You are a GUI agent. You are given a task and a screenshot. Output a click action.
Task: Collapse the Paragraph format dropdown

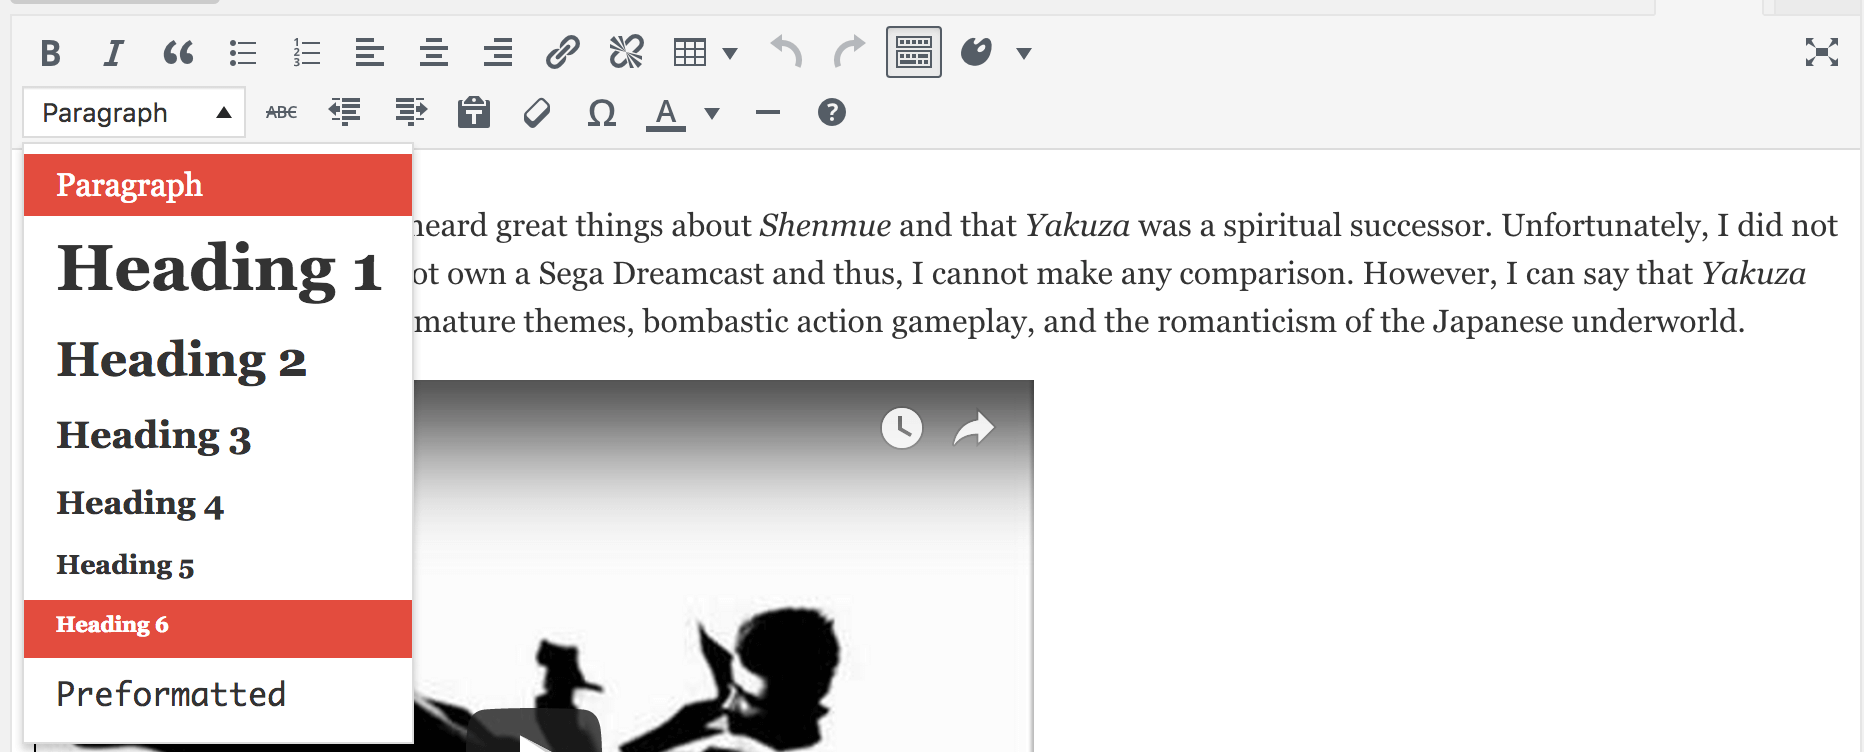(x=134, y=113)
